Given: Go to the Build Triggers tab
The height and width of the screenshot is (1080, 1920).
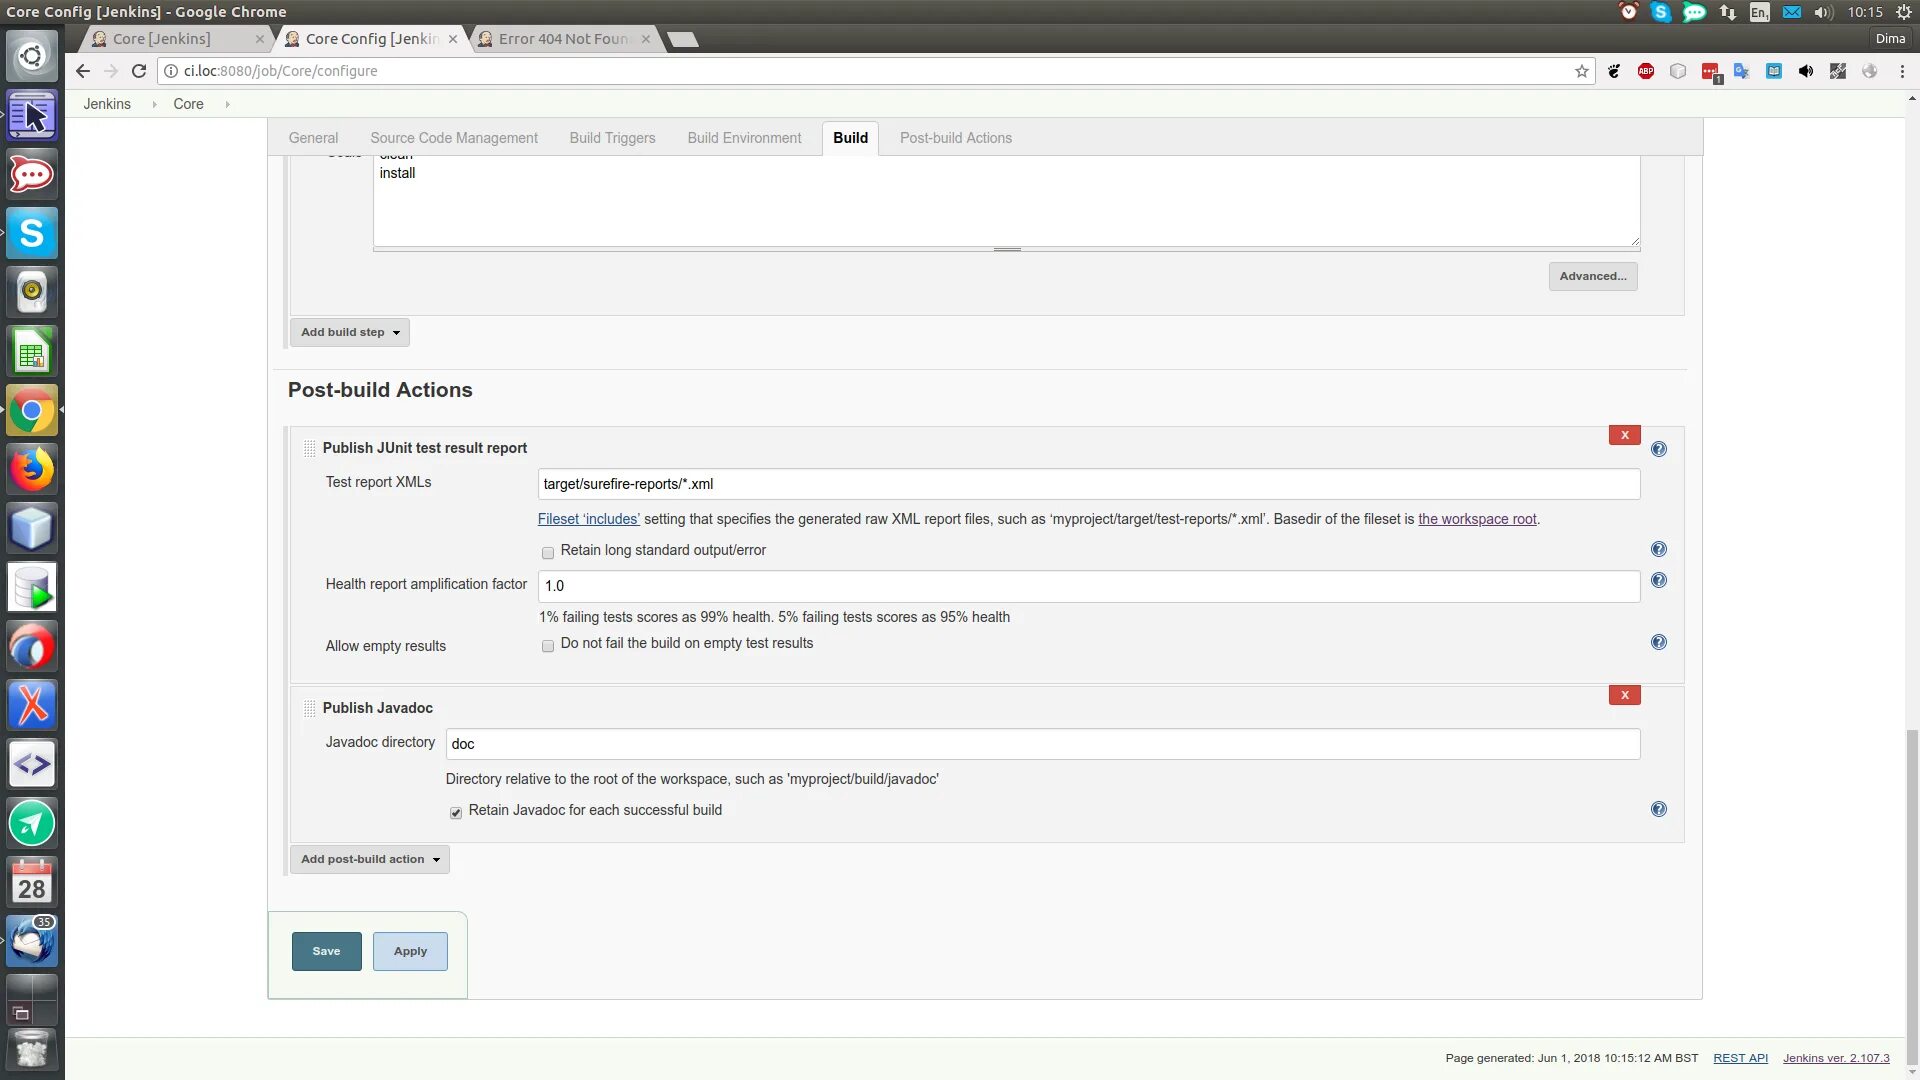Looking at the screenshot, I should pos(612,138).
